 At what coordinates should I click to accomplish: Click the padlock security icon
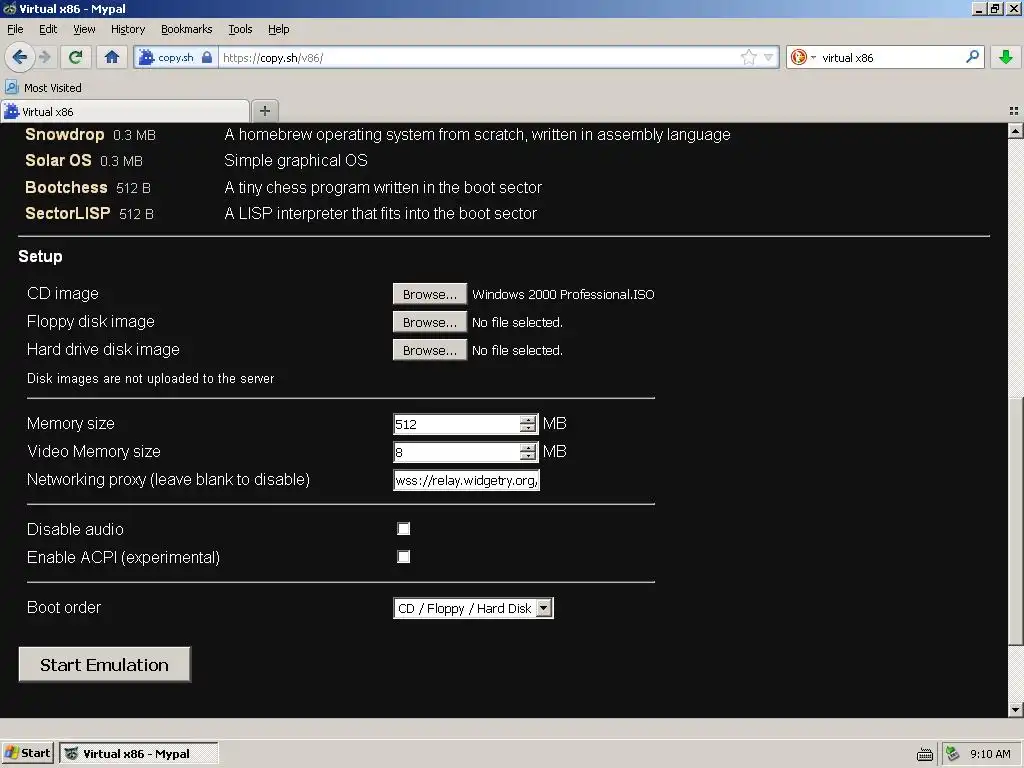coord(207,57)
